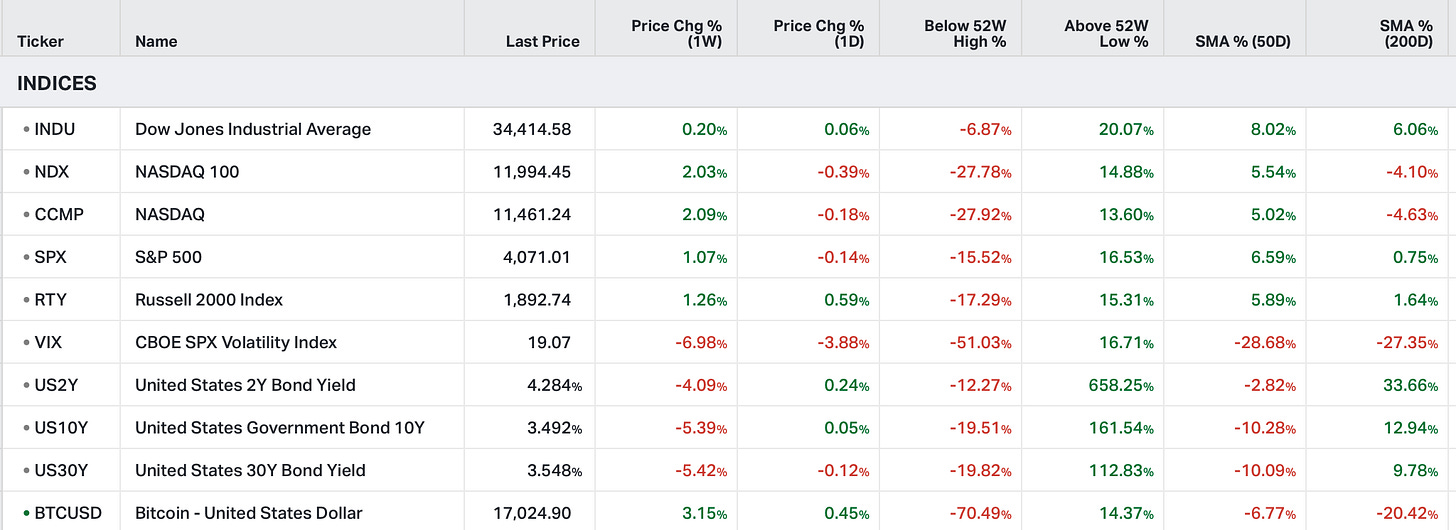The width and height of the screenshot is (1456, 530).
Task: Click NDX weekly change 2.03%
Action: pos(704,172)
